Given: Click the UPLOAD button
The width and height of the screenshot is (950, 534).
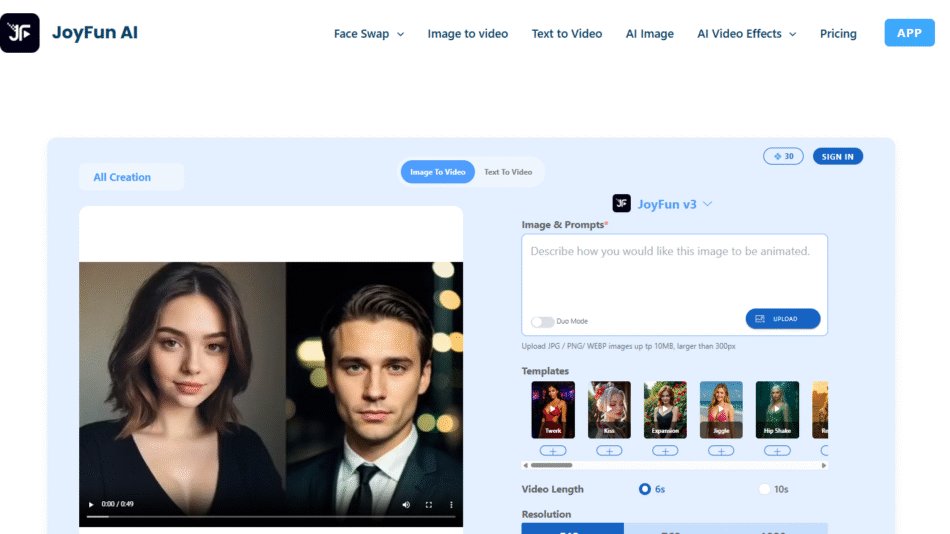Looking at the screenshot, I should (783, 319).
